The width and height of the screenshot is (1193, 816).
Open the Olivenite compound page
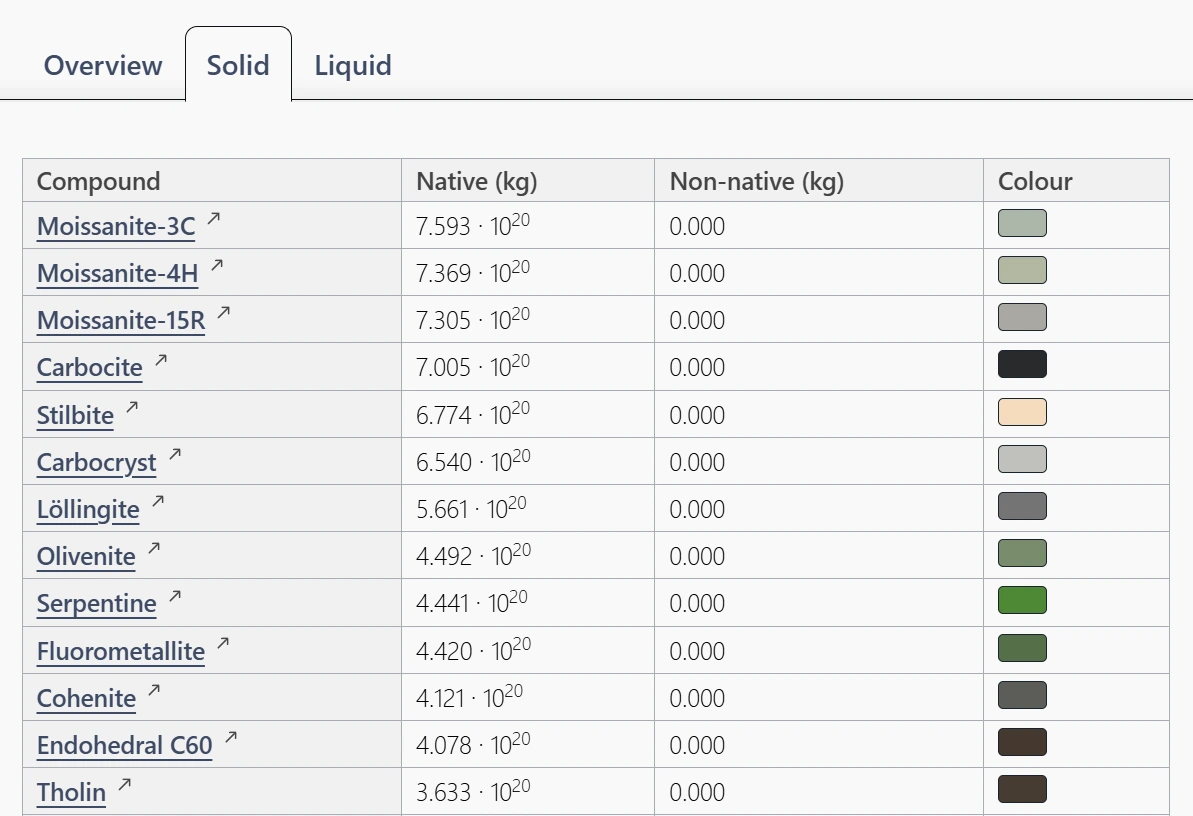tap(86, 556)
